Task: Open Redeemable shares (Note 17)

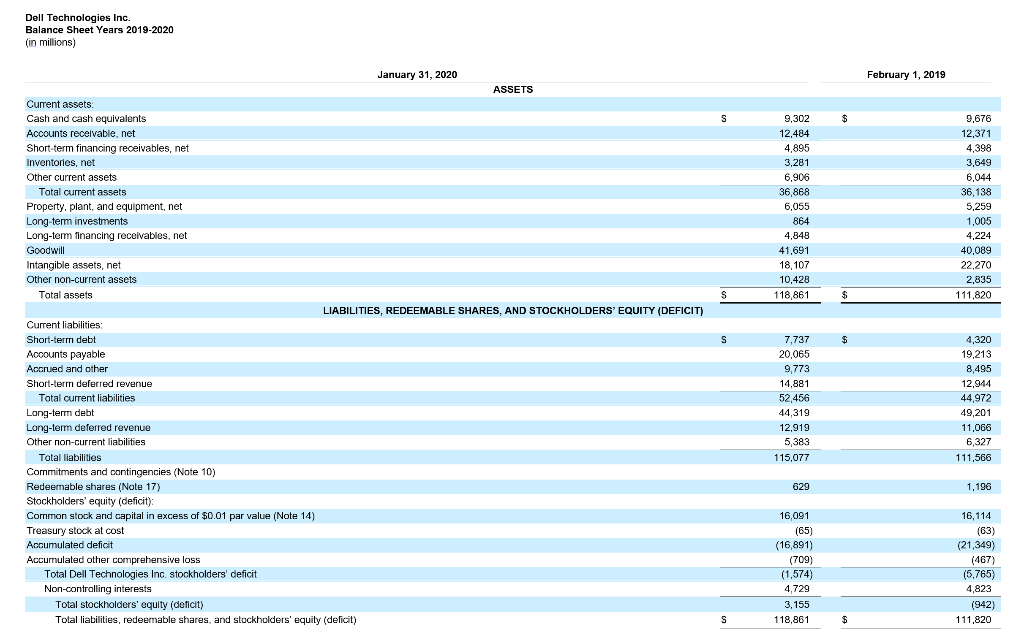Action: pyautogui.click(x=86, y=486)
